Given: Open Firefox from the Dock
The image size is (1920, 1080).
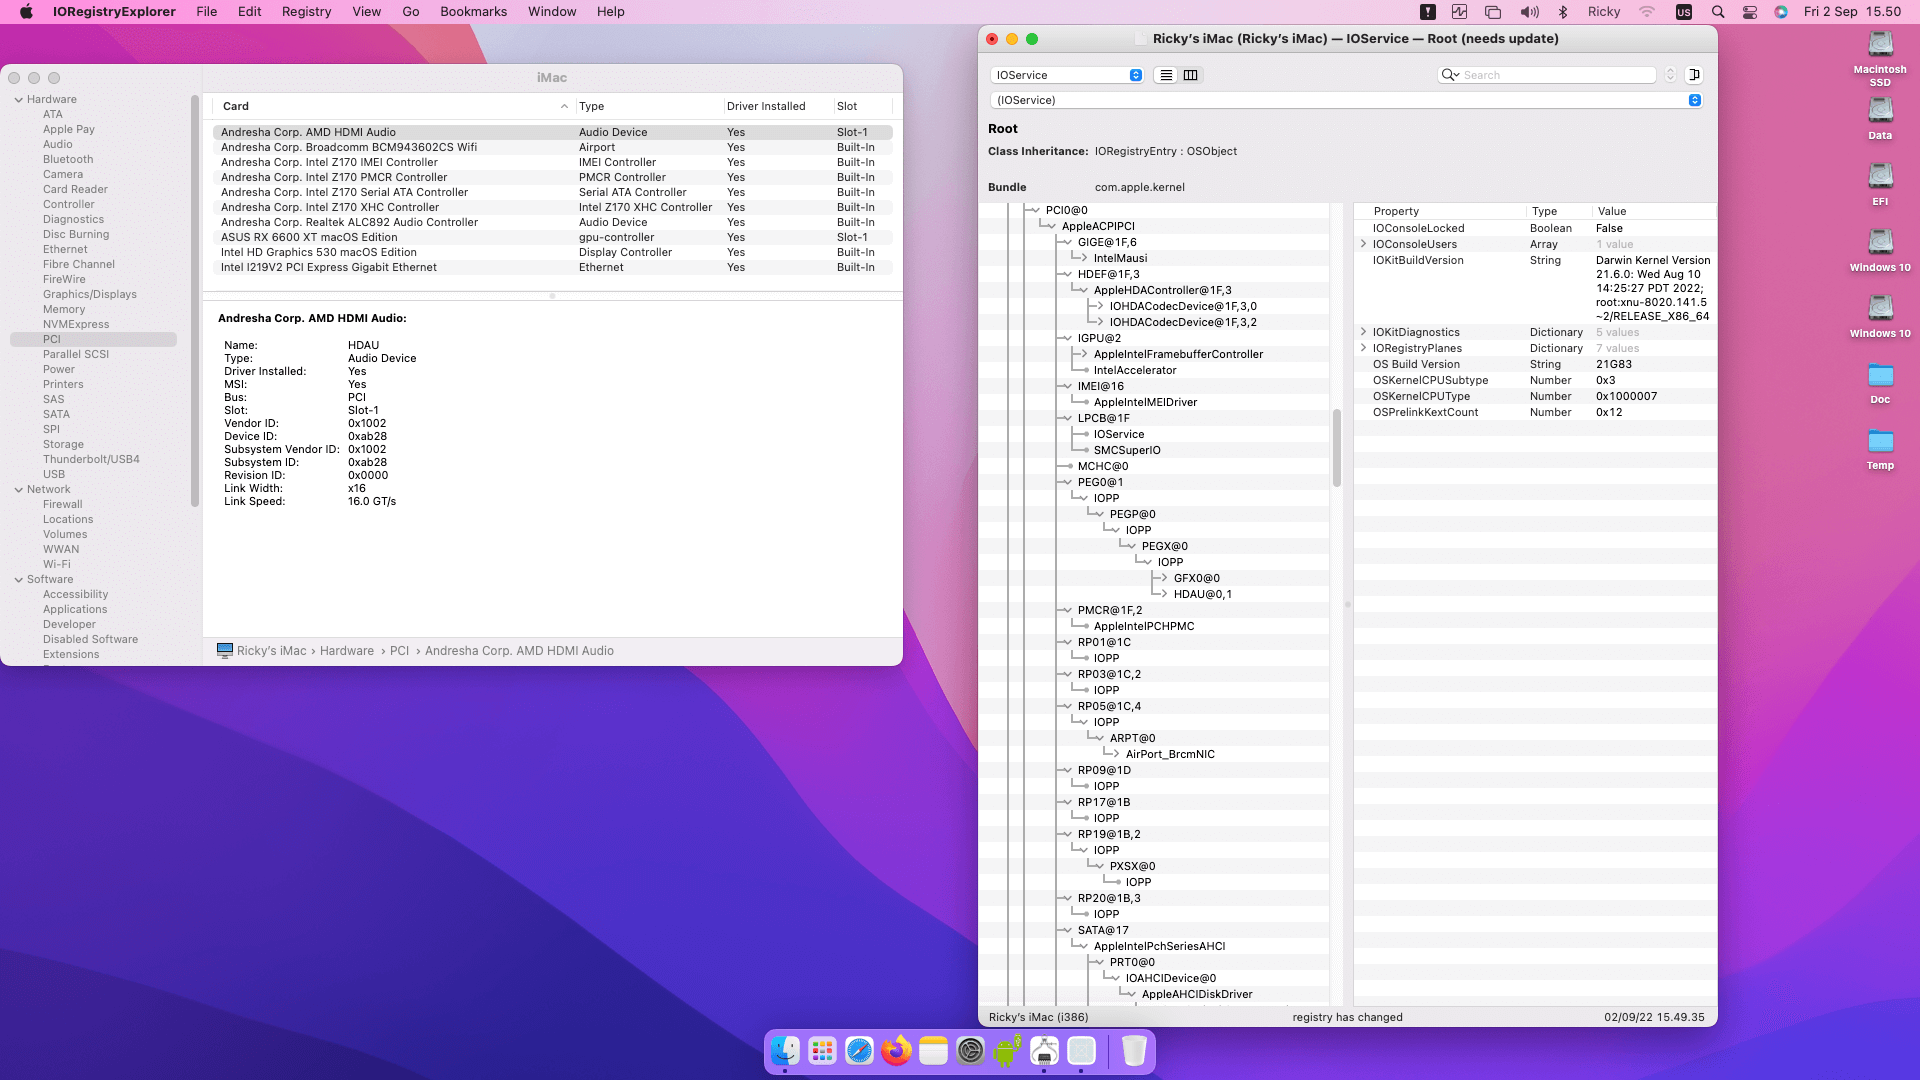Looking at the screenshot, I should tap(896, 1051).
